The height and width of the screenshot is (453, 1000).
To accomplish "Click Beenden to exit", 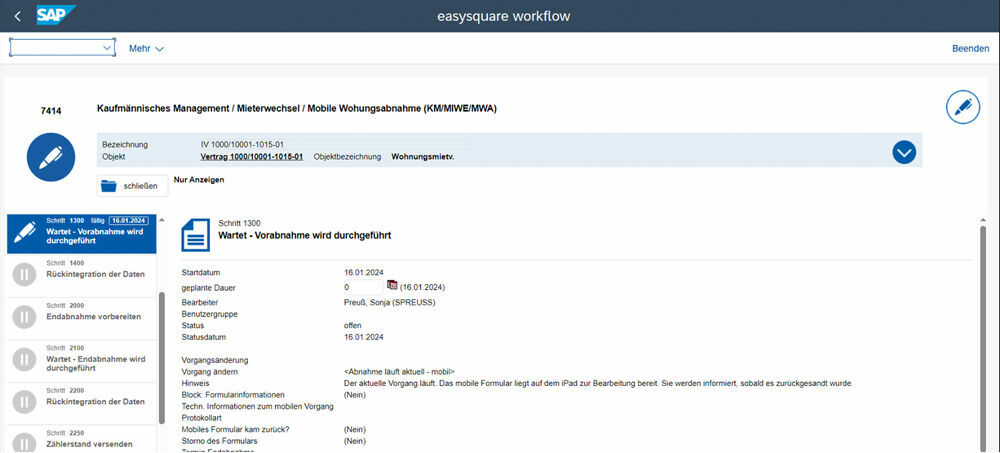I will (970, 48).
